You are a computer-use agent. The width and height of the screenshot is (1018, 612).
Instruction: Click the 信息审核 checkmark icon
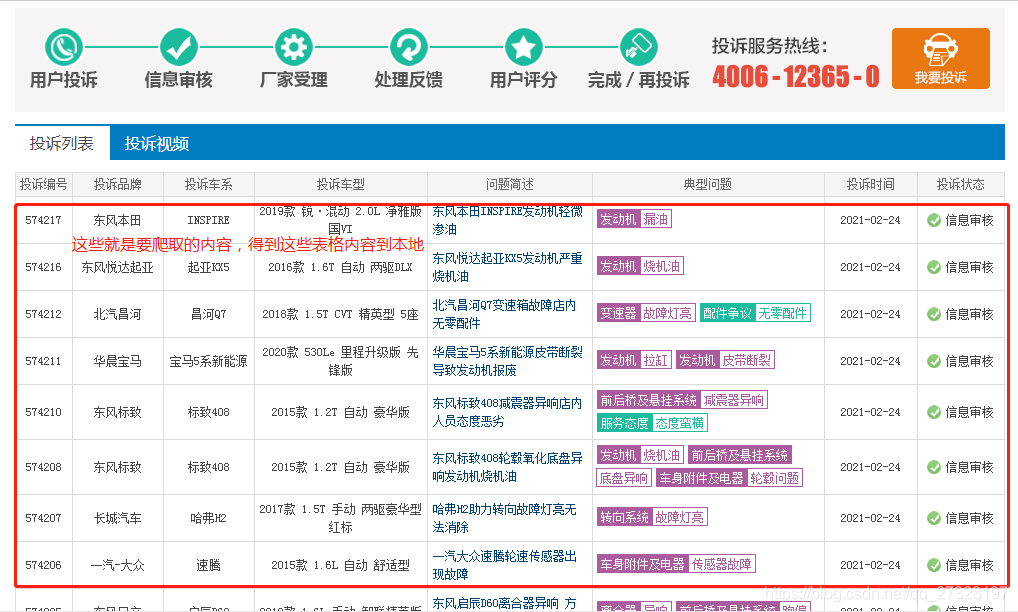coord(179,47)
